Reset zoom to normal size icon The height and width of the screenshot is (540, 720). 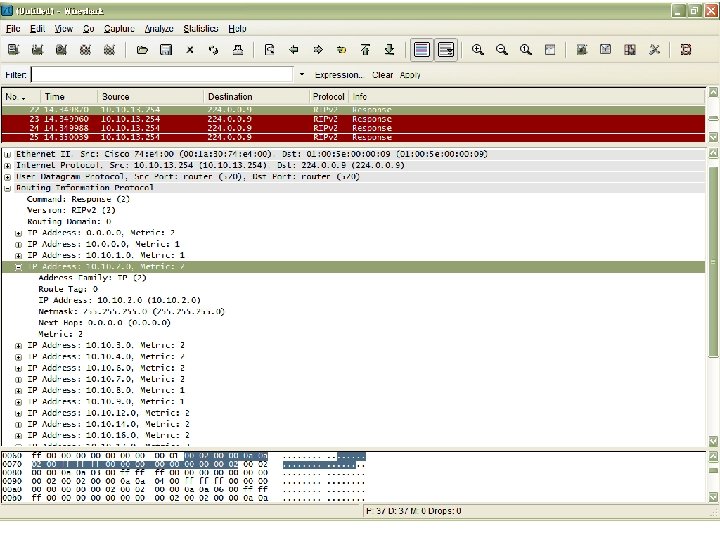(526, 50)
